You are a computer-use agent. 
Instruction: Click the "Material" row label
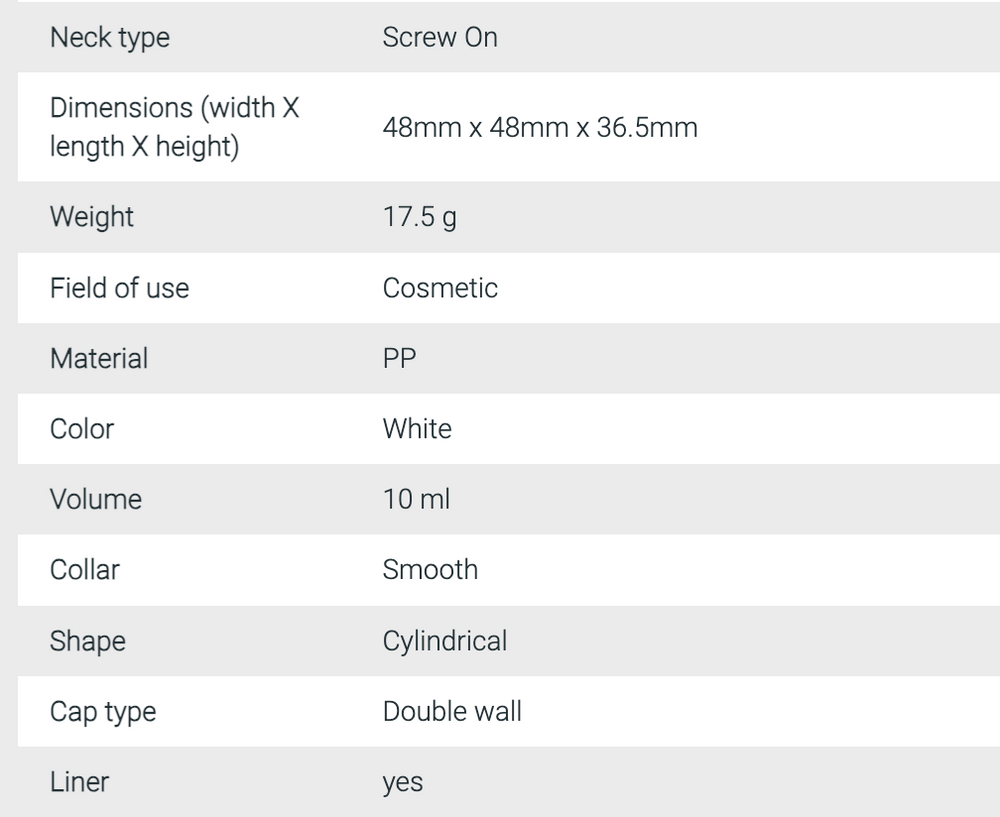(99, 358)
